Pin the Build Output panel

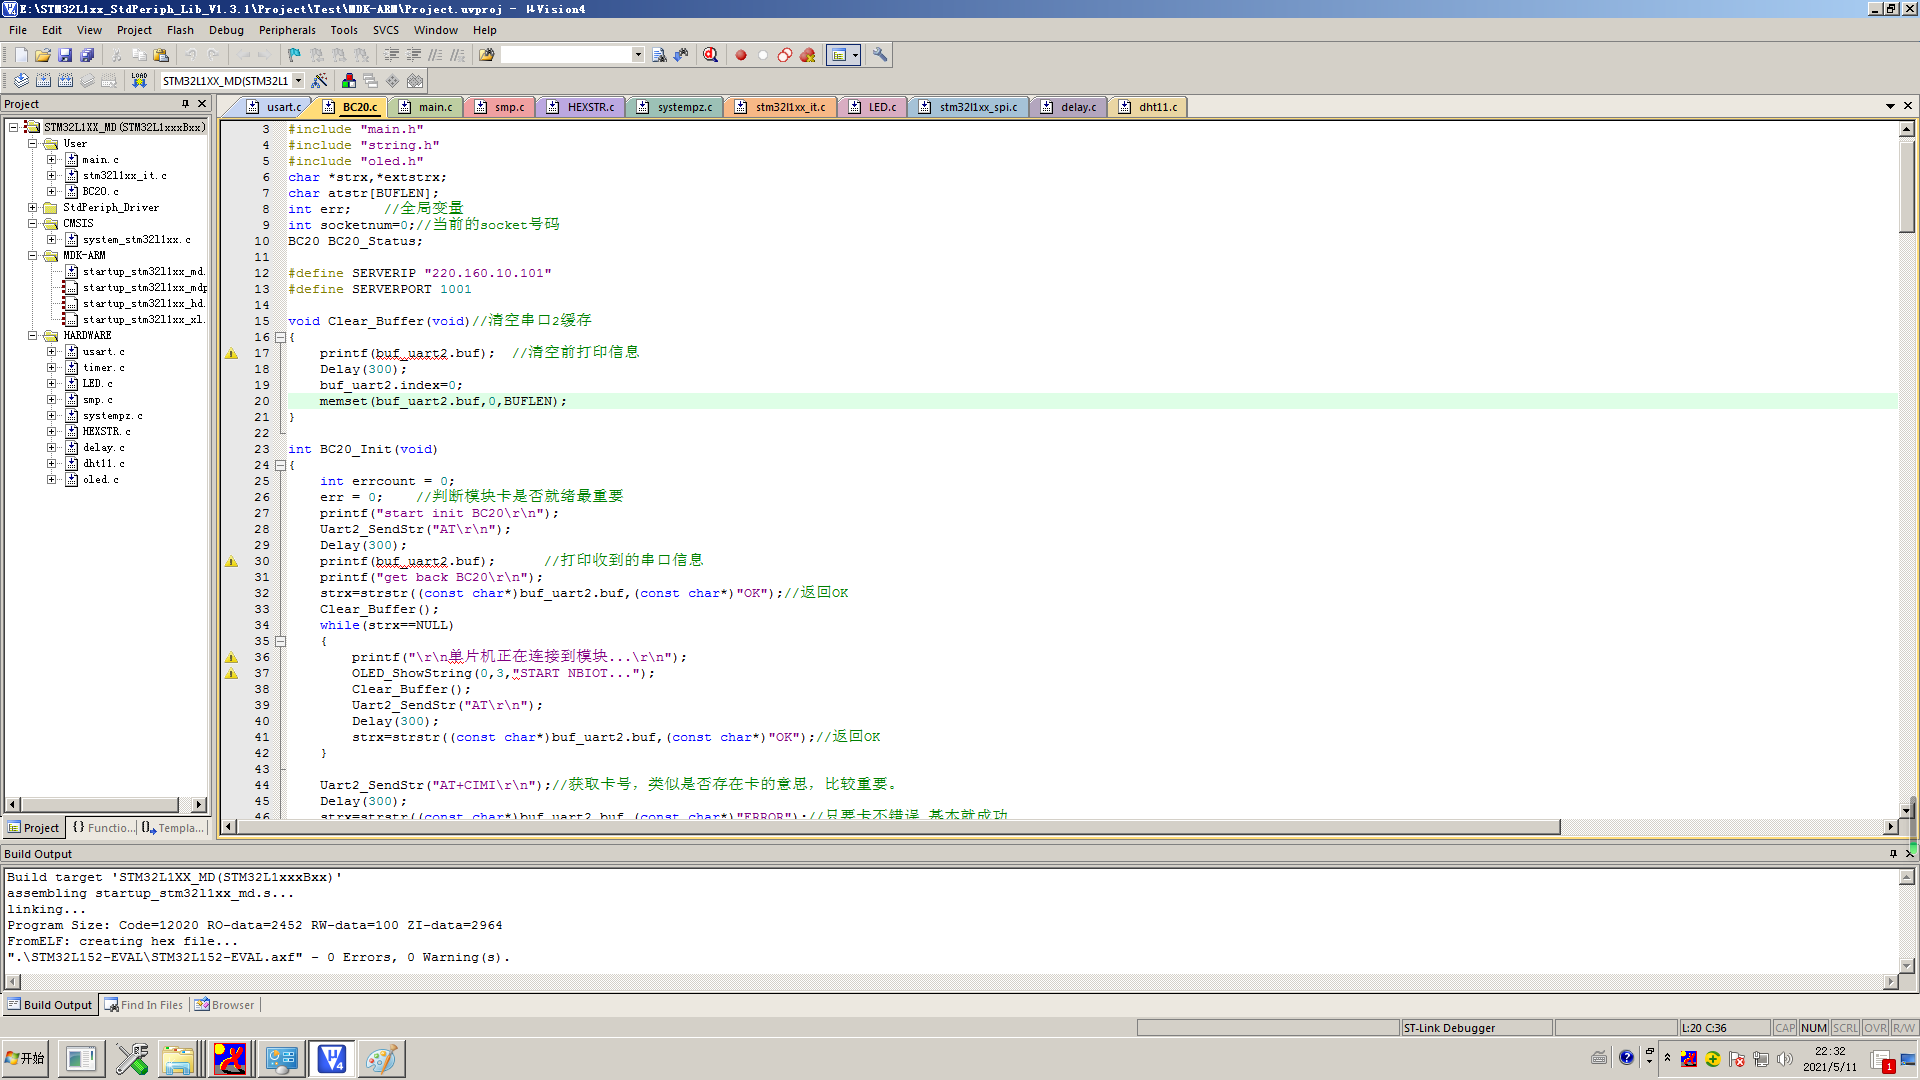tap(1893, 854)
